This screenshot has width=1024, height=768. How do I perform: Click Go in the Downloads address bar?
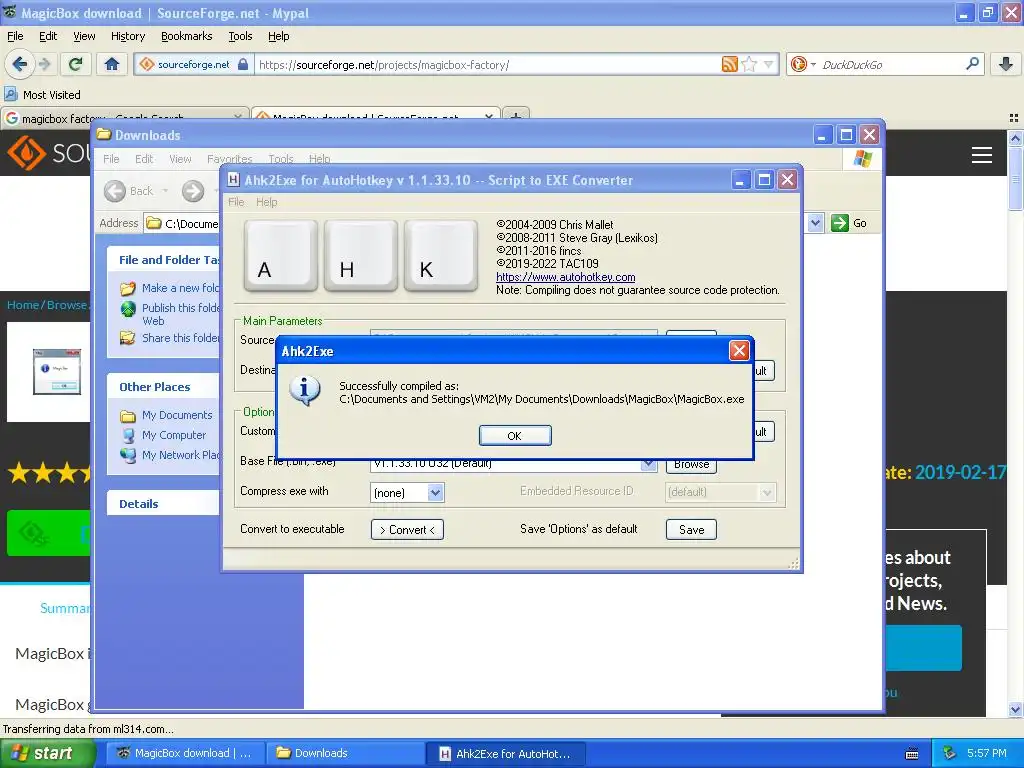(x=849, y=223)
